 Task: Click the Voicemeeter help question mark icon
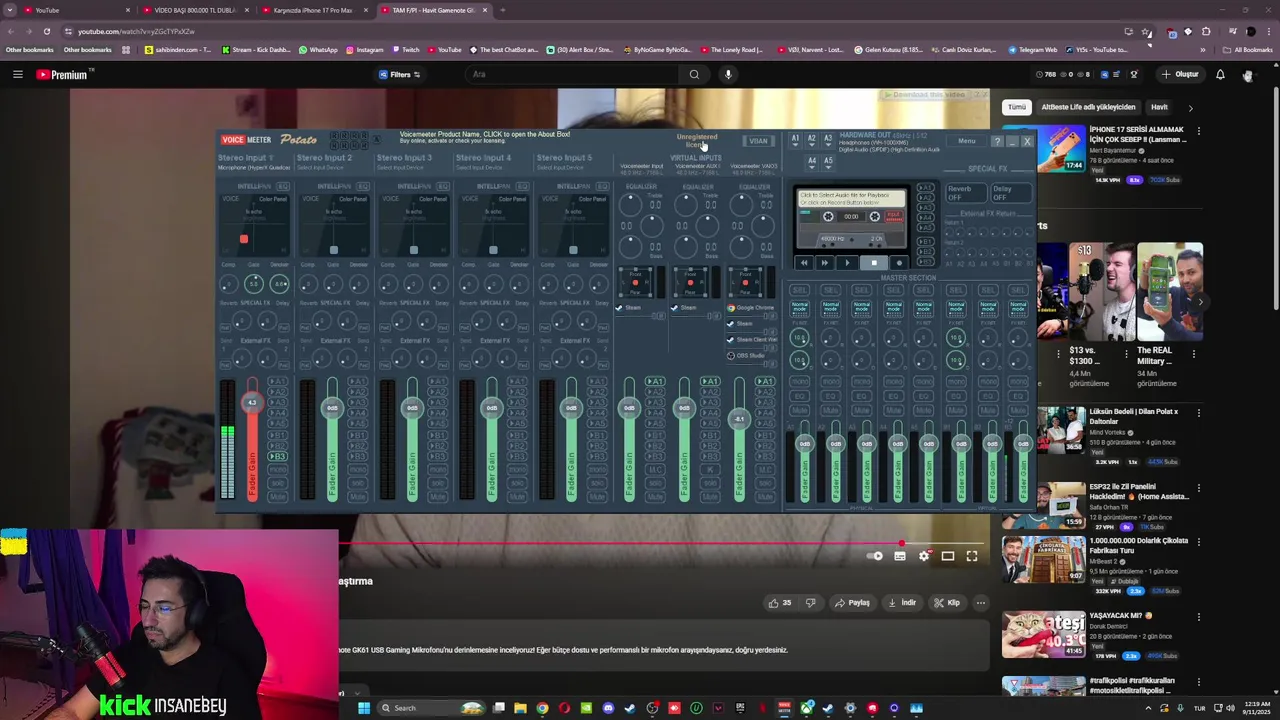pos(997,141)
